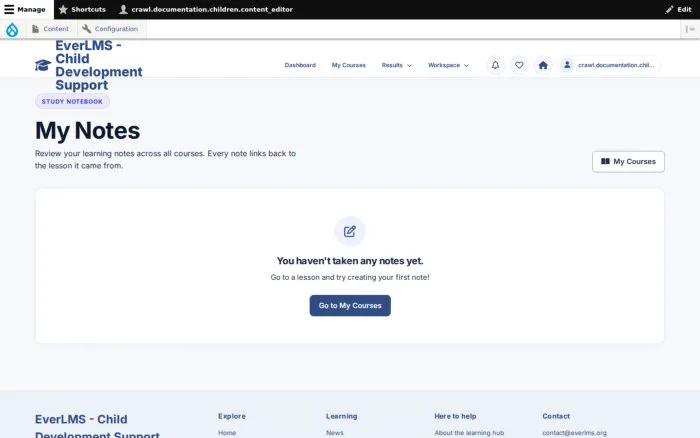Open the Configuration admin menu
The image size is (700, 438).
tap(110, 29)
